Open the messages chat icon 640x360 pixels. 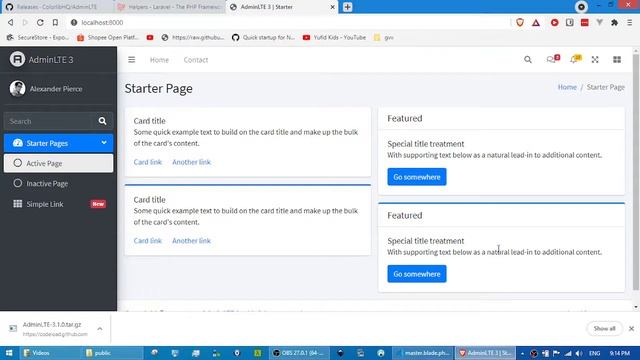click(553, 59)
